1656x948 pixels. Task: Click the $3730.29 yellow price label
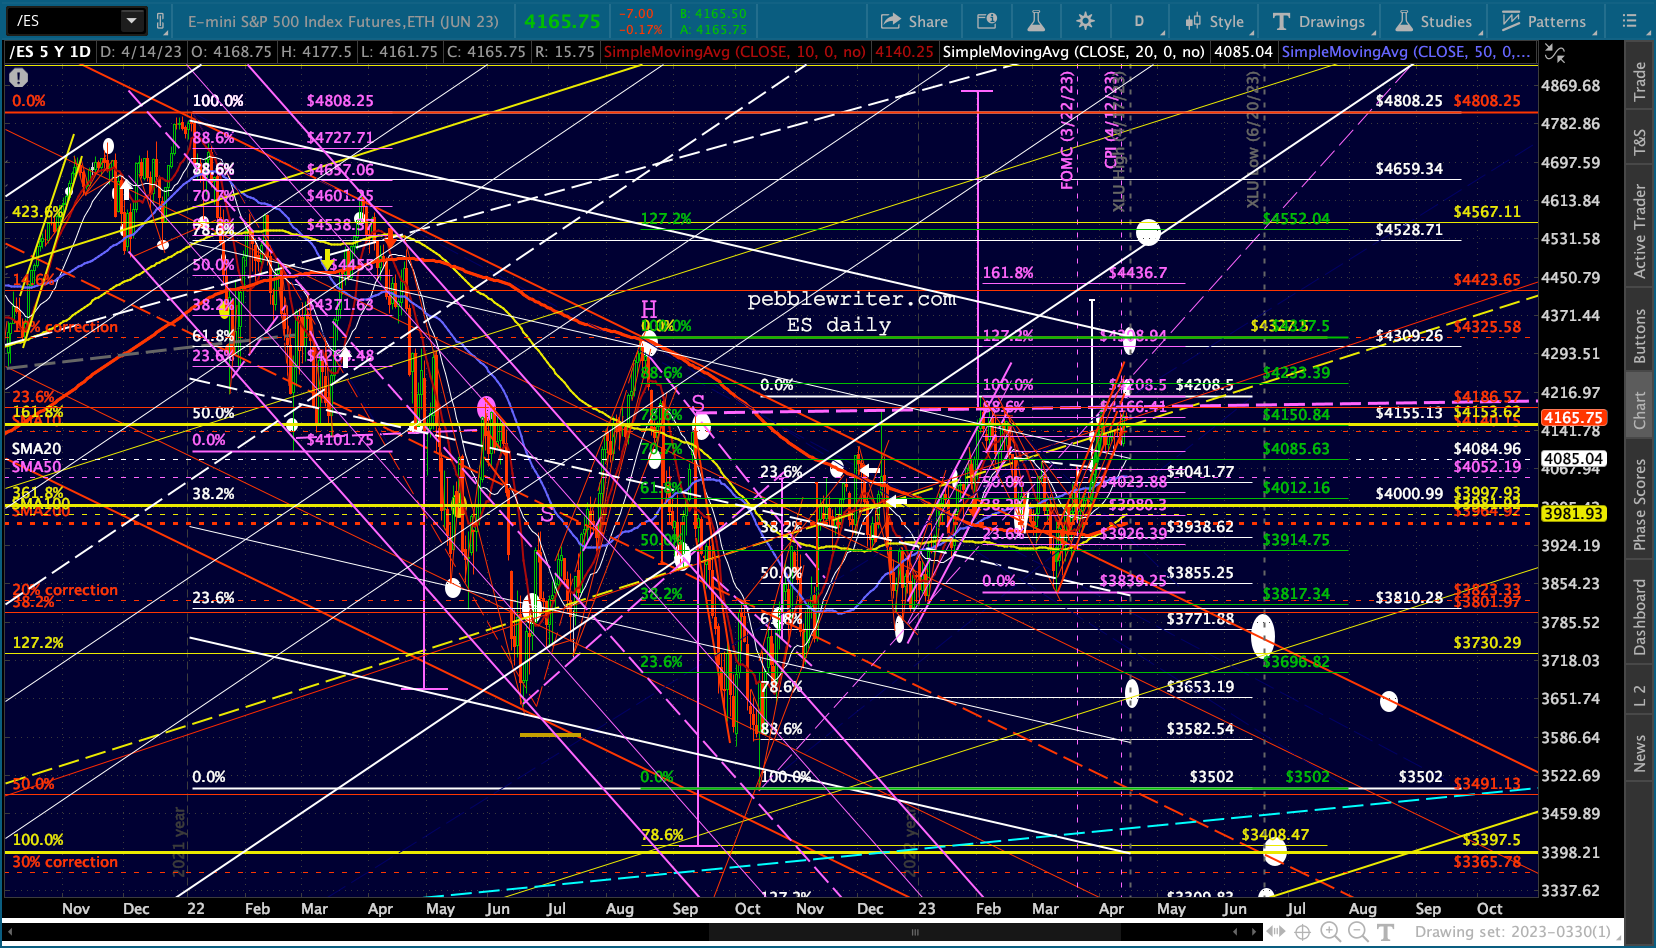pos(1487,643)
